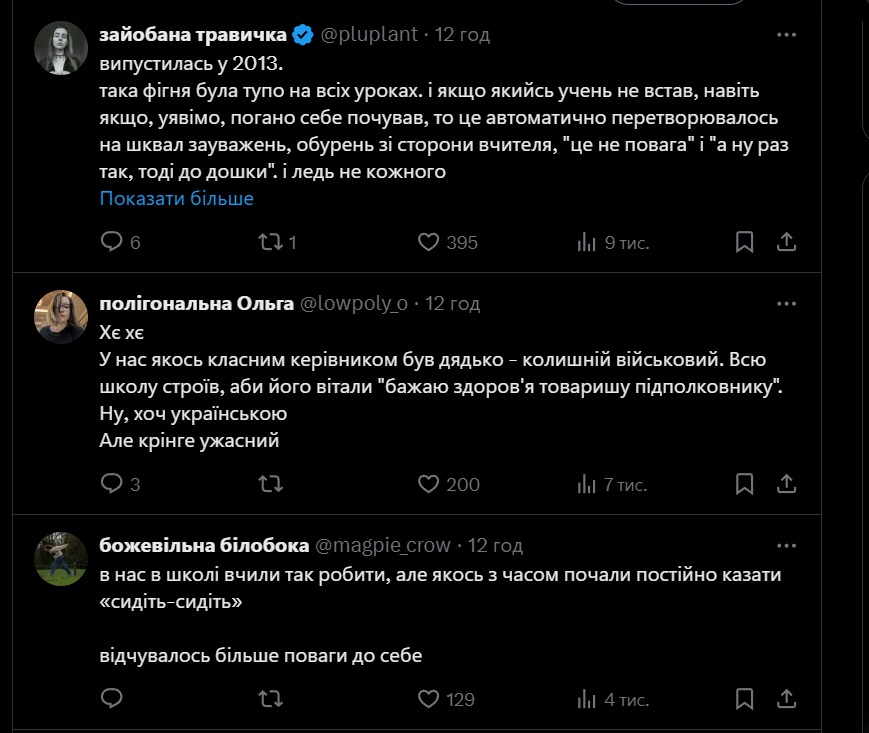Reply to @lowpoly_o tweet
Screen dimensions: 869x733
pyautogui.click(x=112, y=484)
